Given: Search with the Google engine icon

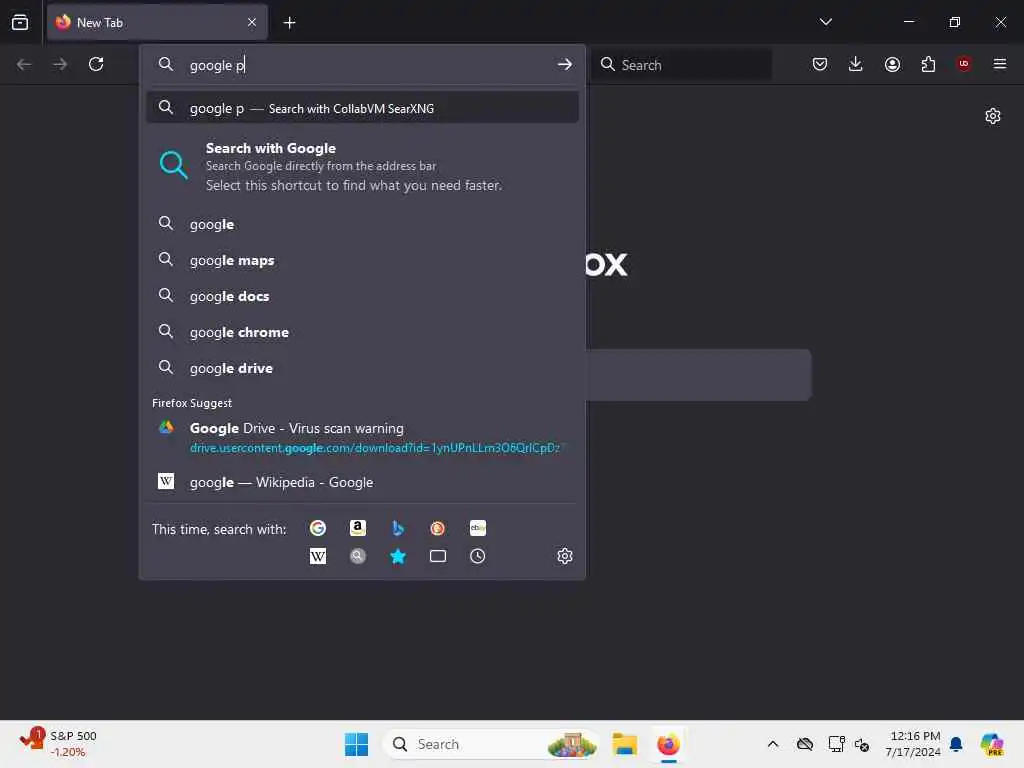Looking at the screenshot, I should [x=318, y=528].
